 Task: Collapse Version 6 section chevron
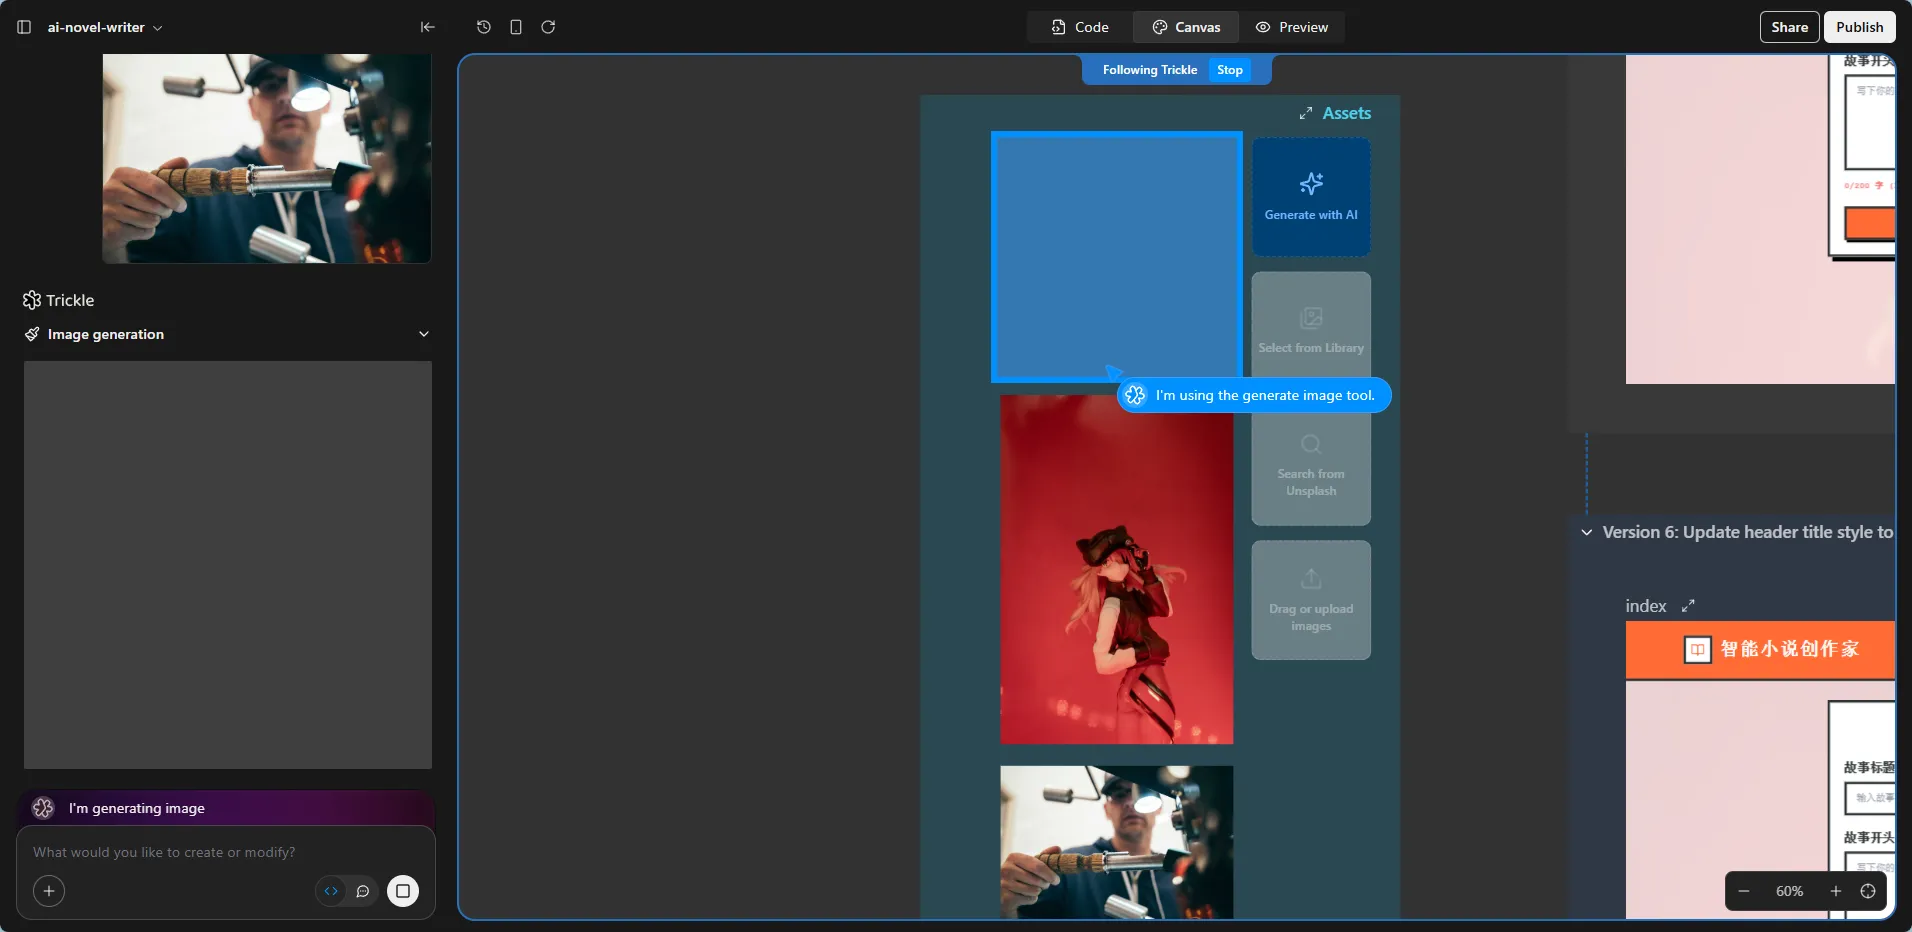click(1586, 532)
